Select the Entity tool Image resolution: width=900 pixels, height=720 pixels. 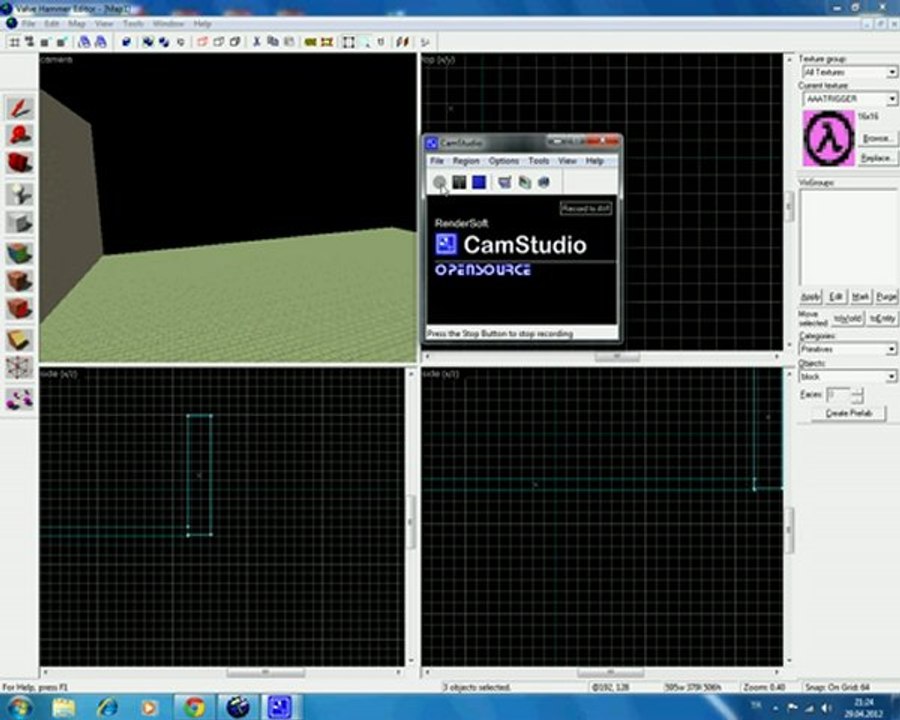click(x=19, y=194)
